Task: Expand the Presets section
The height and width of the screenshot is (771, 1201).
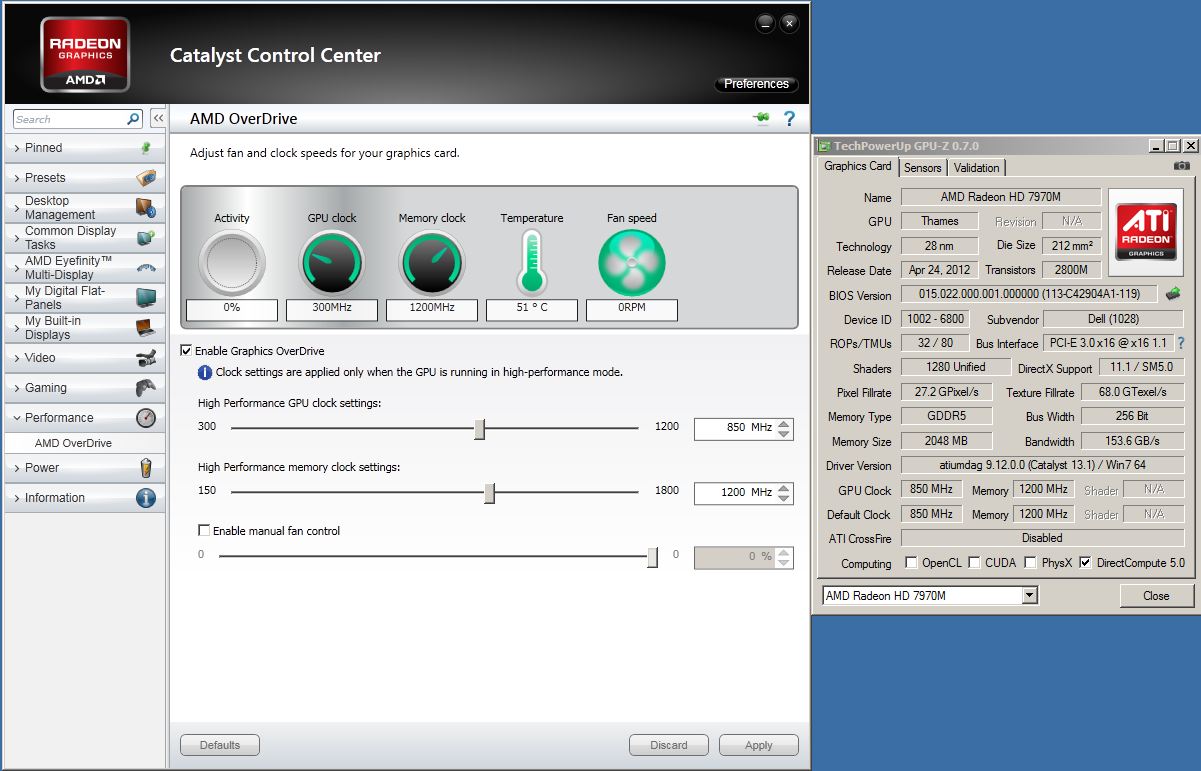Action: pyautogui.click(x=85, y=178)
